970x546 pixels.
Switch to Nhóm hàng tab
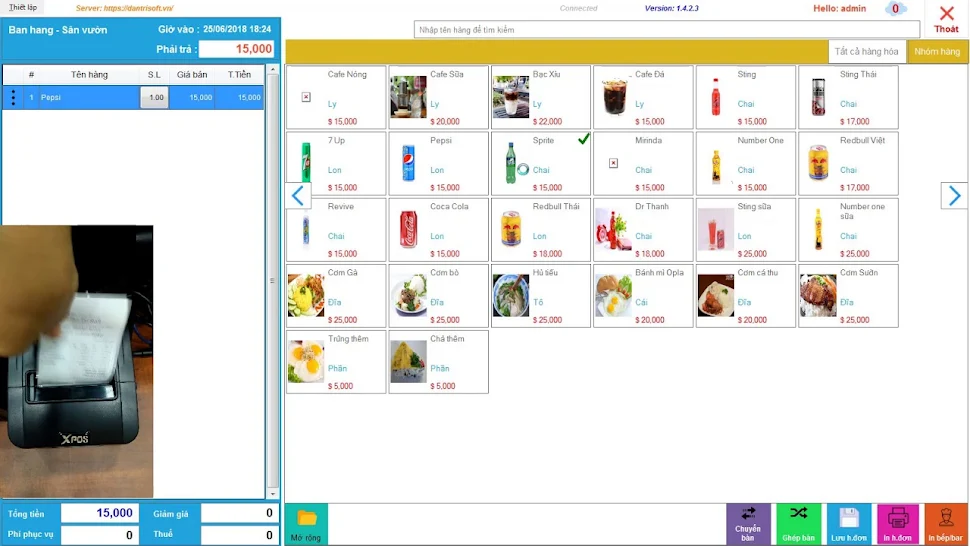tap(937, 51)
